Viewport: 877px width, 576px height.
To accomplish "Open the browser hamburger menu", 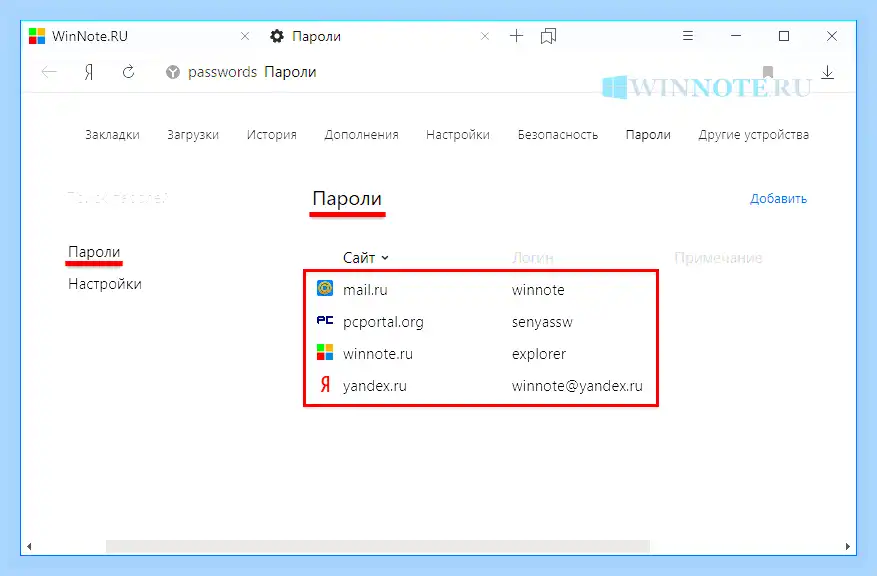I will 688,36.
